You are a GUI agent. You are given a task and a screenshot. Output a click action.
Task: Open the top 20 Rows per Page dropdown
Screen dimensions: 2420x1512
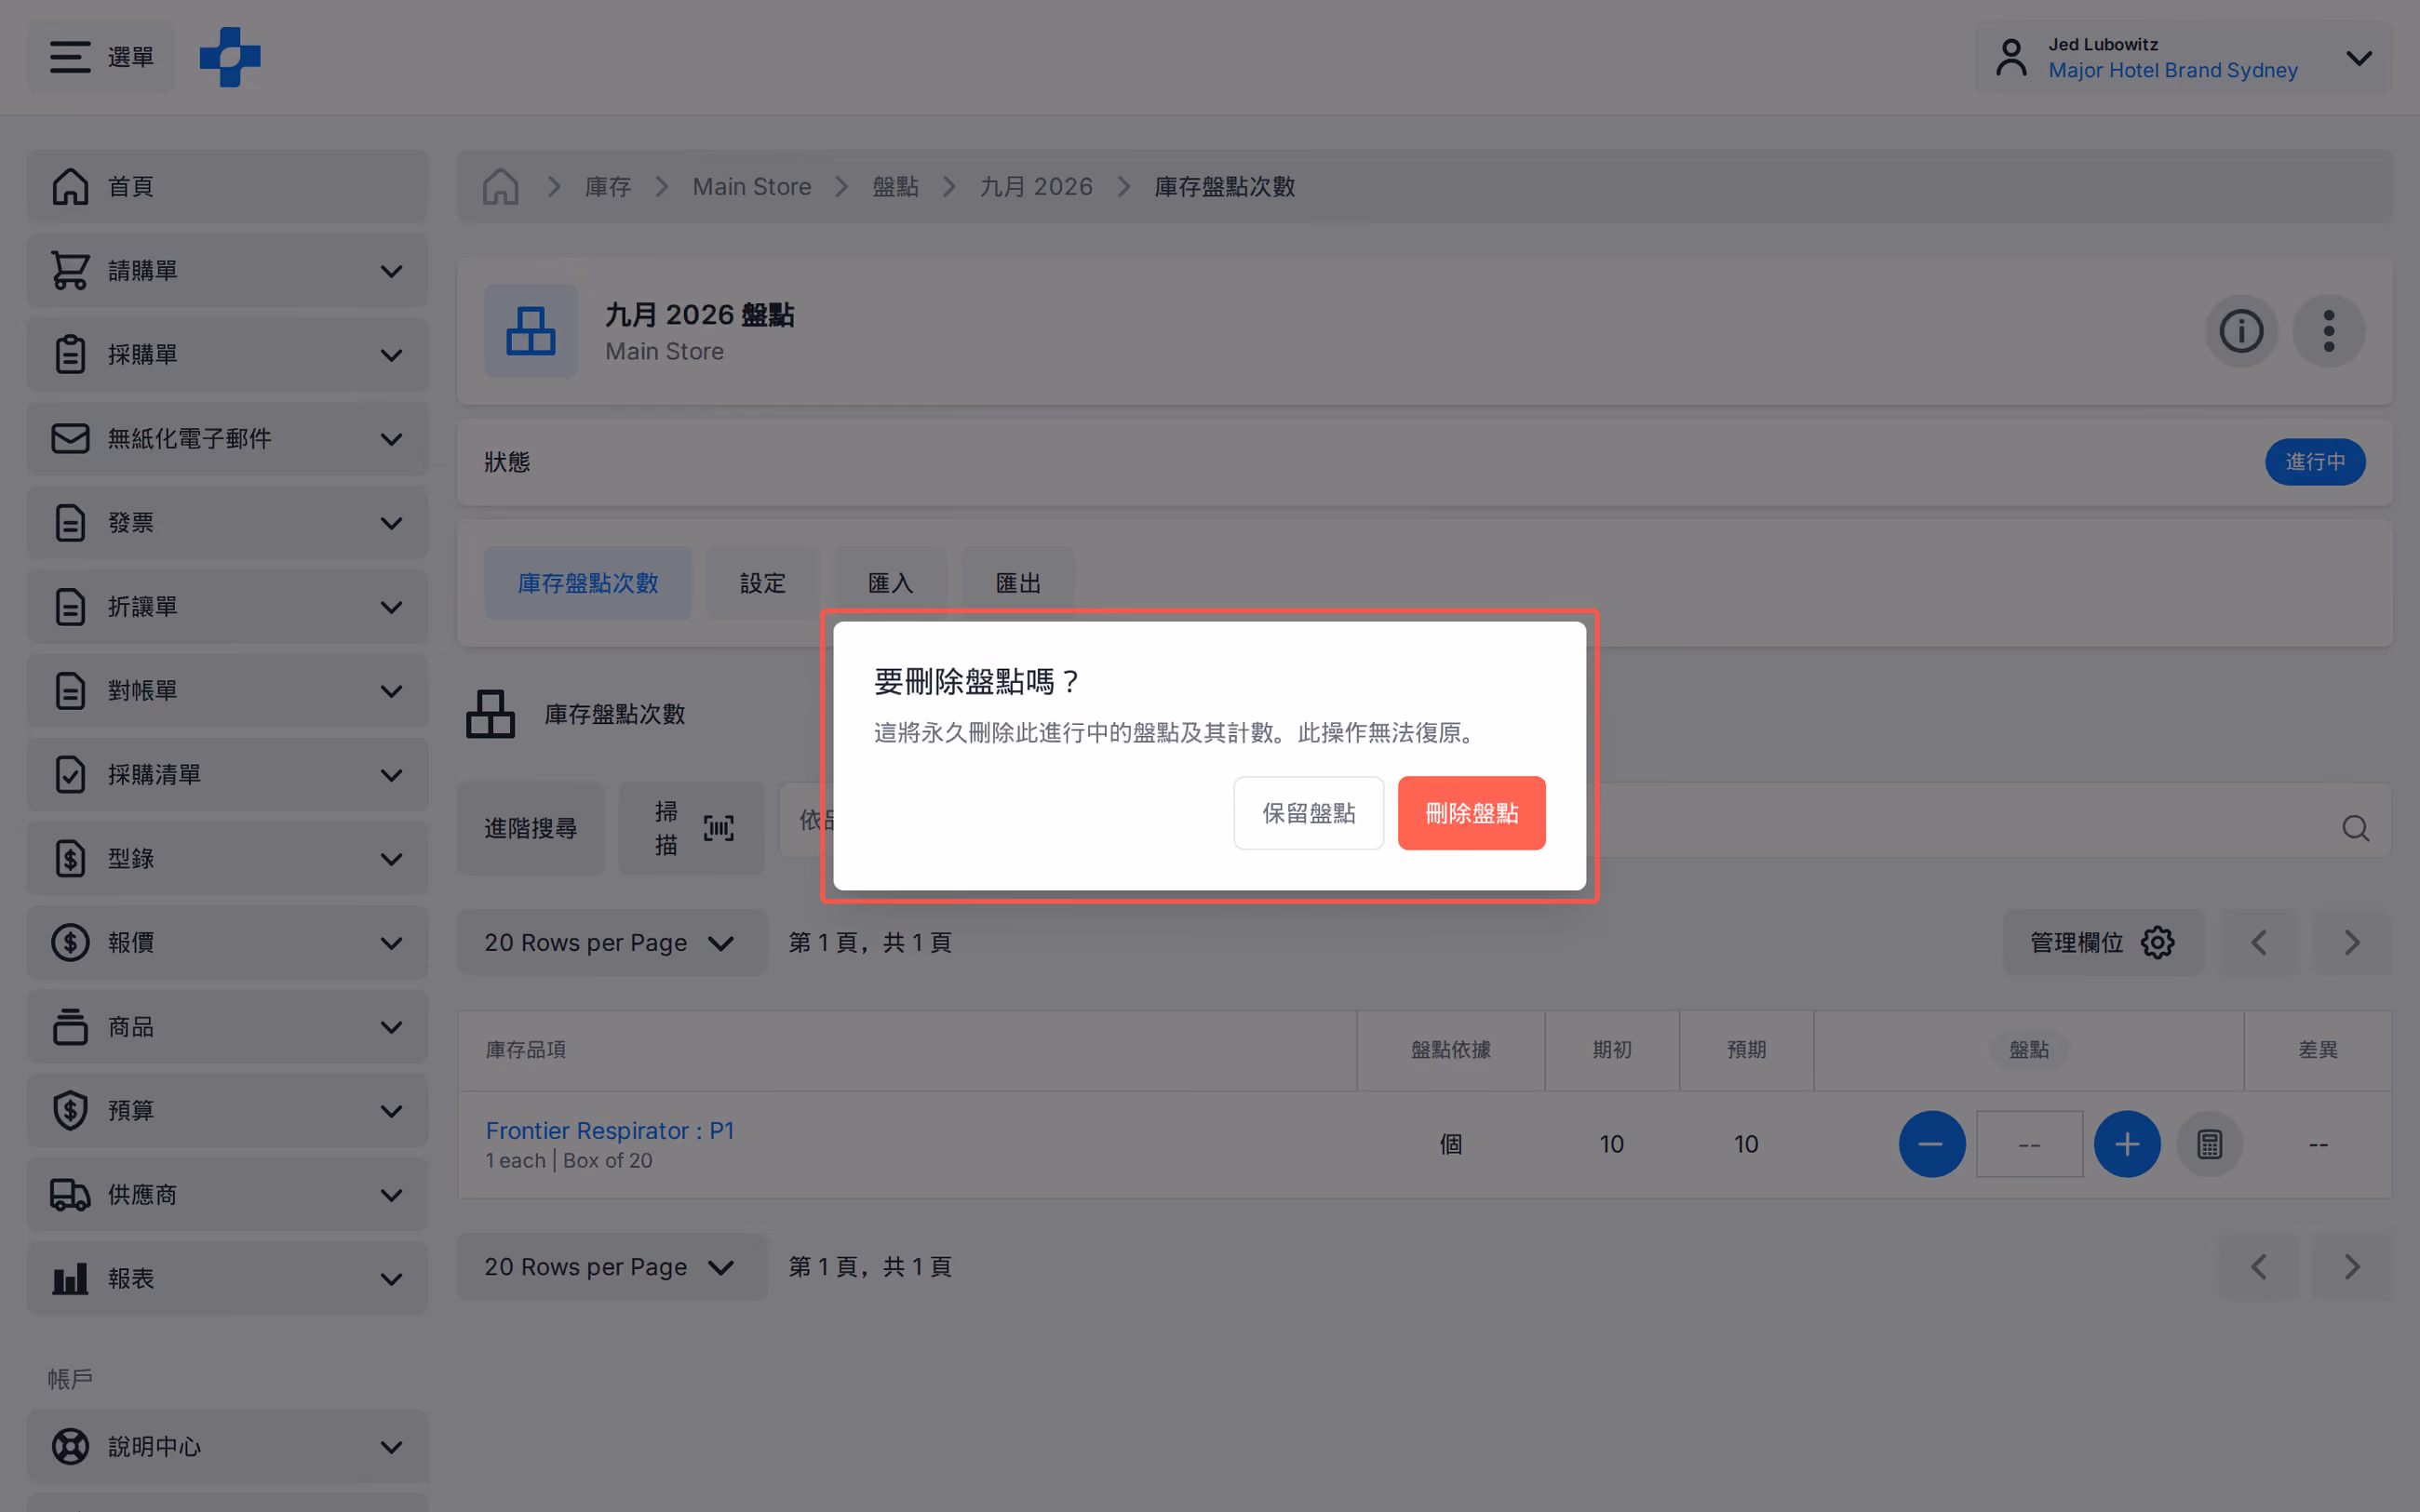click(612, 942)
